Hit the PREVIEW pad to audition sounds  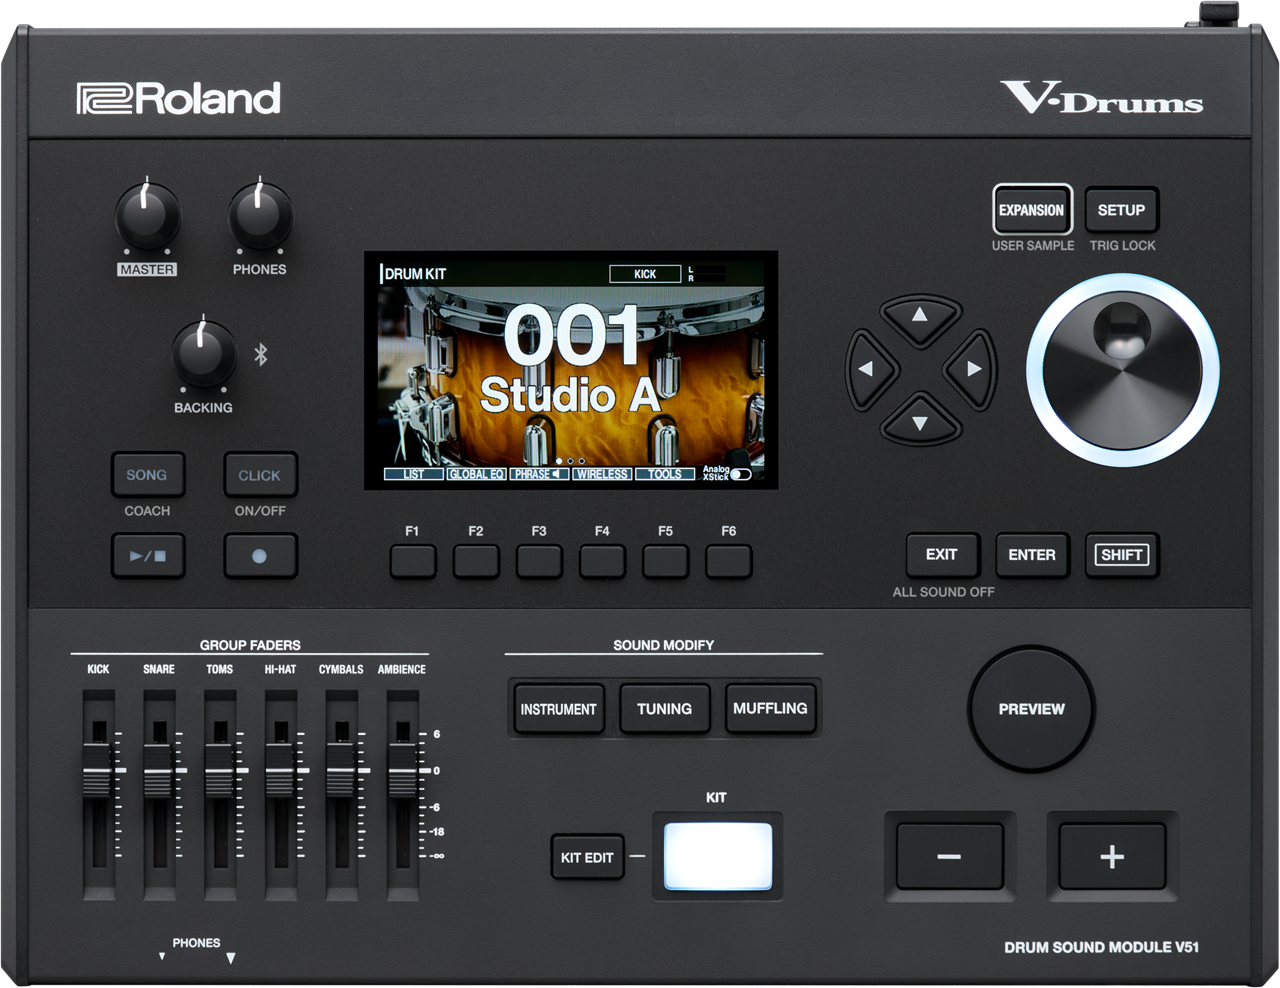tap(1032, 709)
